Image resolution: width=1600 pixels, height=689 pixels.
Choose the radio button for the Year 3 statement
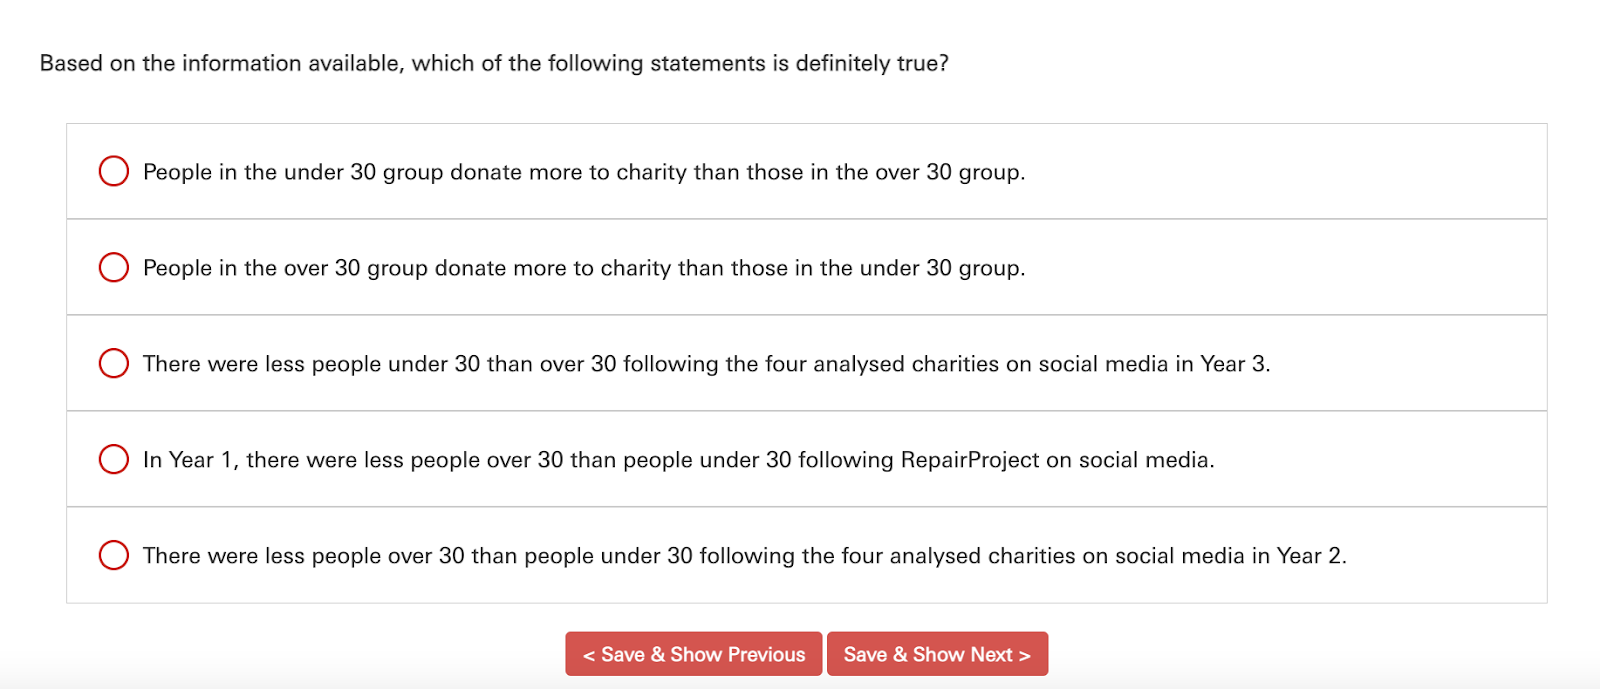tap(114, 363)
